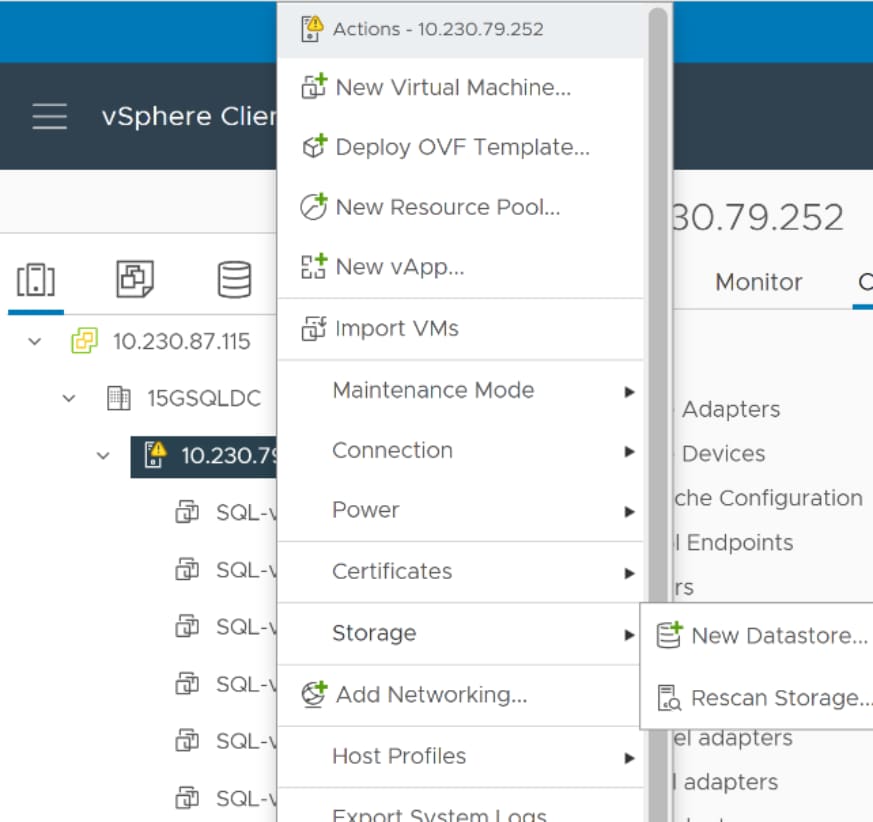
Task: Select Rescan Storage in Storage submenu
Action: [x=757, y=697]
